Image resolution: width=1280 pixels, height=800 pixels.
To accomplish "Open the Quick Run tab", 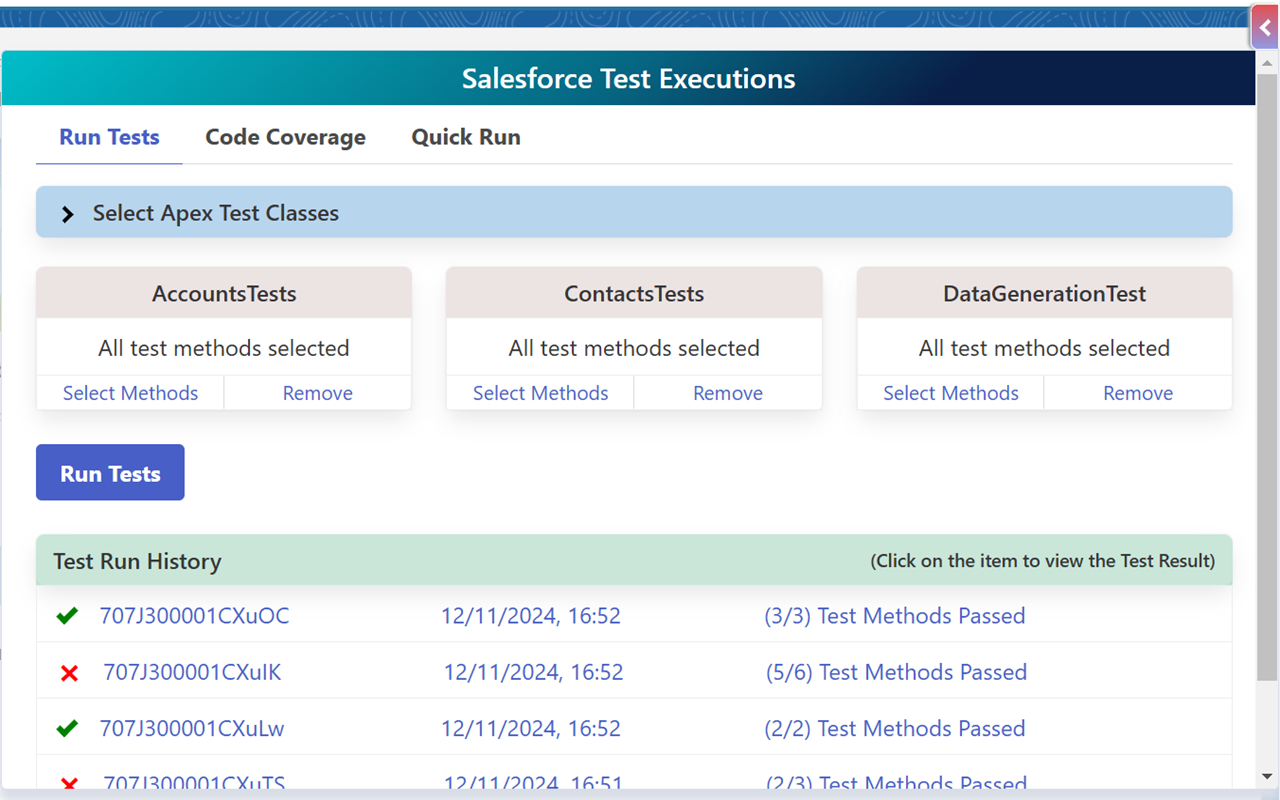I will point(465,137).
